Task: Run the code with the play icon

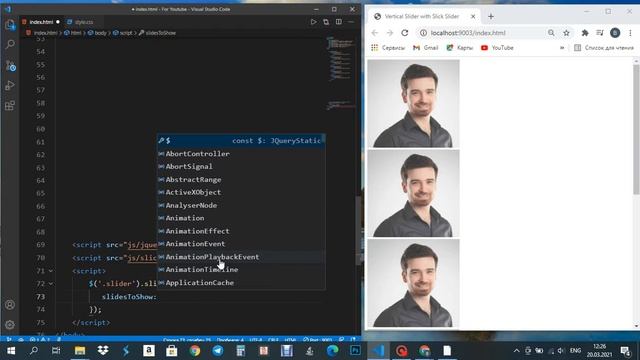Action: (313, 22)
